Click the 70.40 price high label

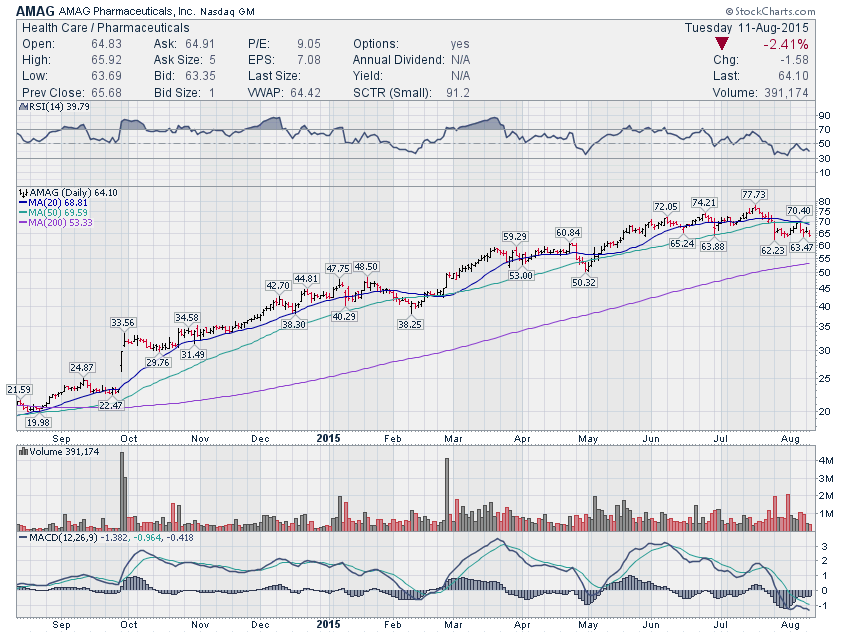click(799, 210)
